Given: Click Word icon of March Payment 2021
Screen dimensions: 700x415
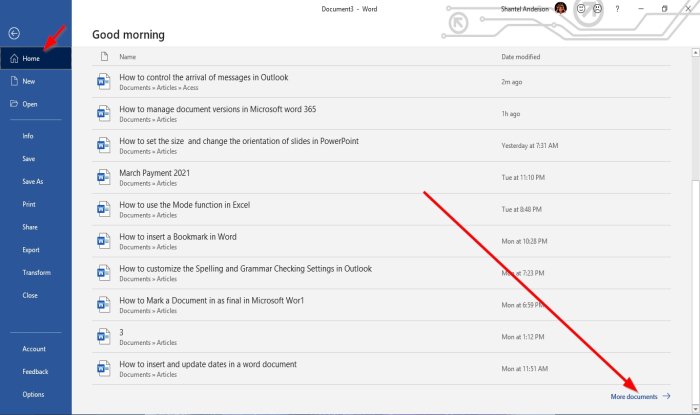Looking at the screenshot, I should tap(104, 178).
